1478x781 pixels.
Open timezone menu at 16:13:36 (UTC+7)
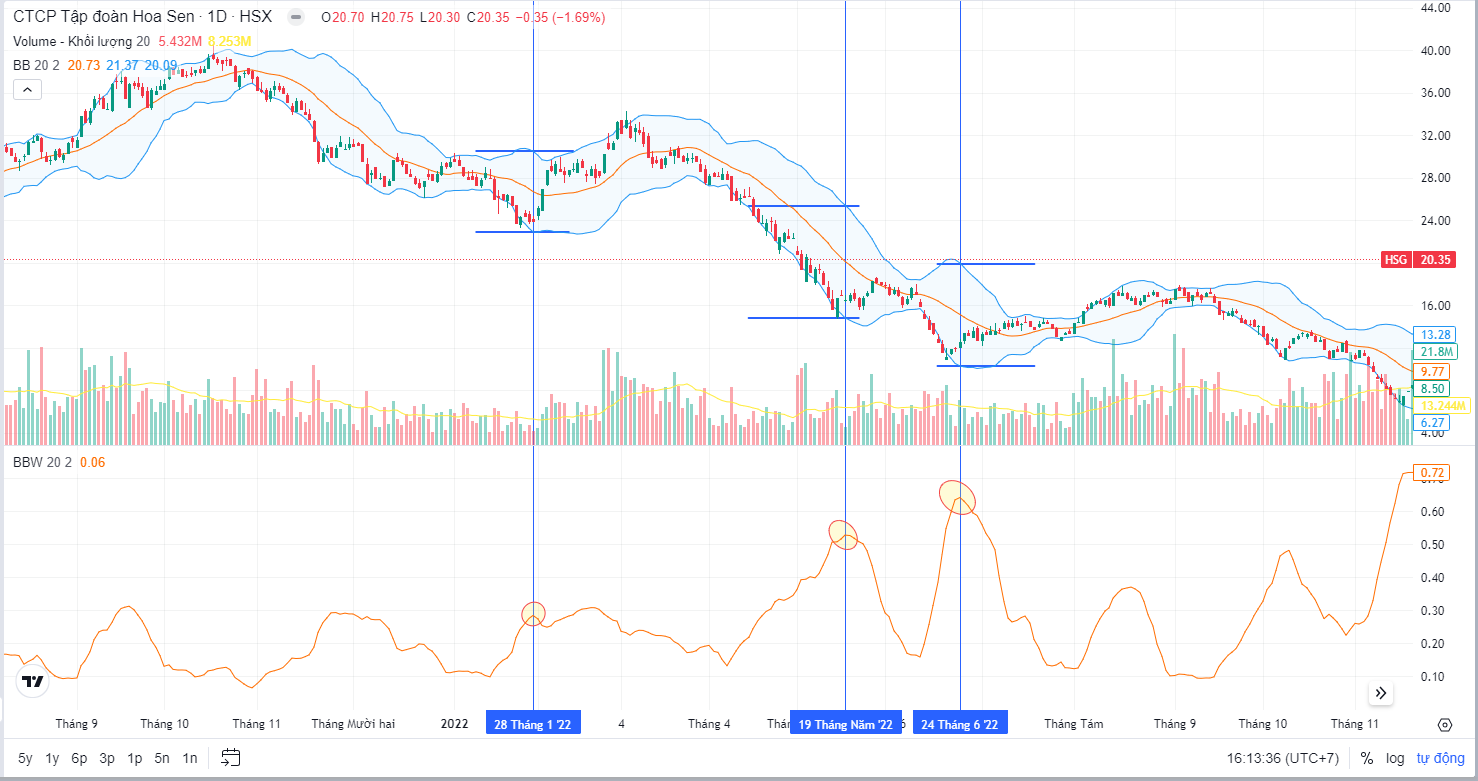(x=1283, y=758)
